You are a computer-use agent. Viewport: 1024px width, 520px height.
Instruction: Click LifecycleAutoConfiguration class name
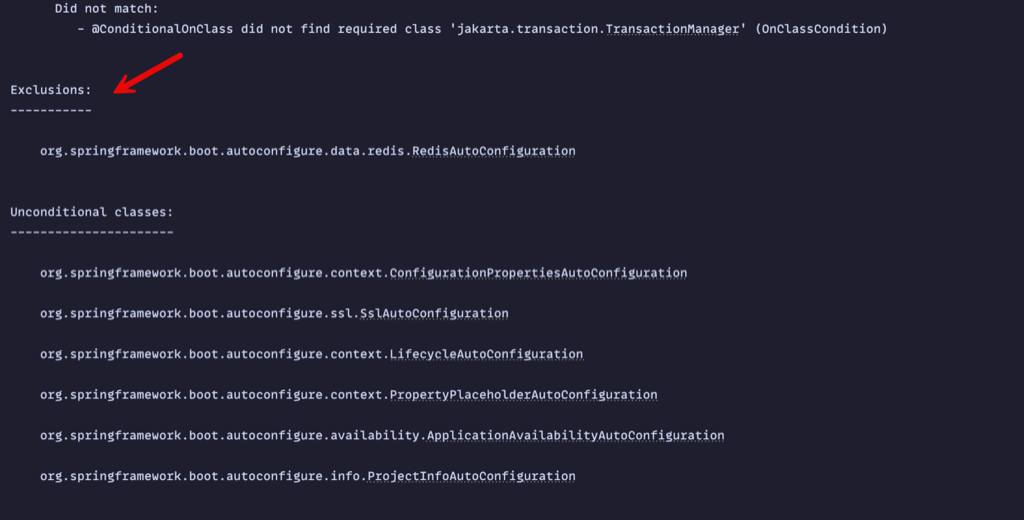[x=486, y=354]
